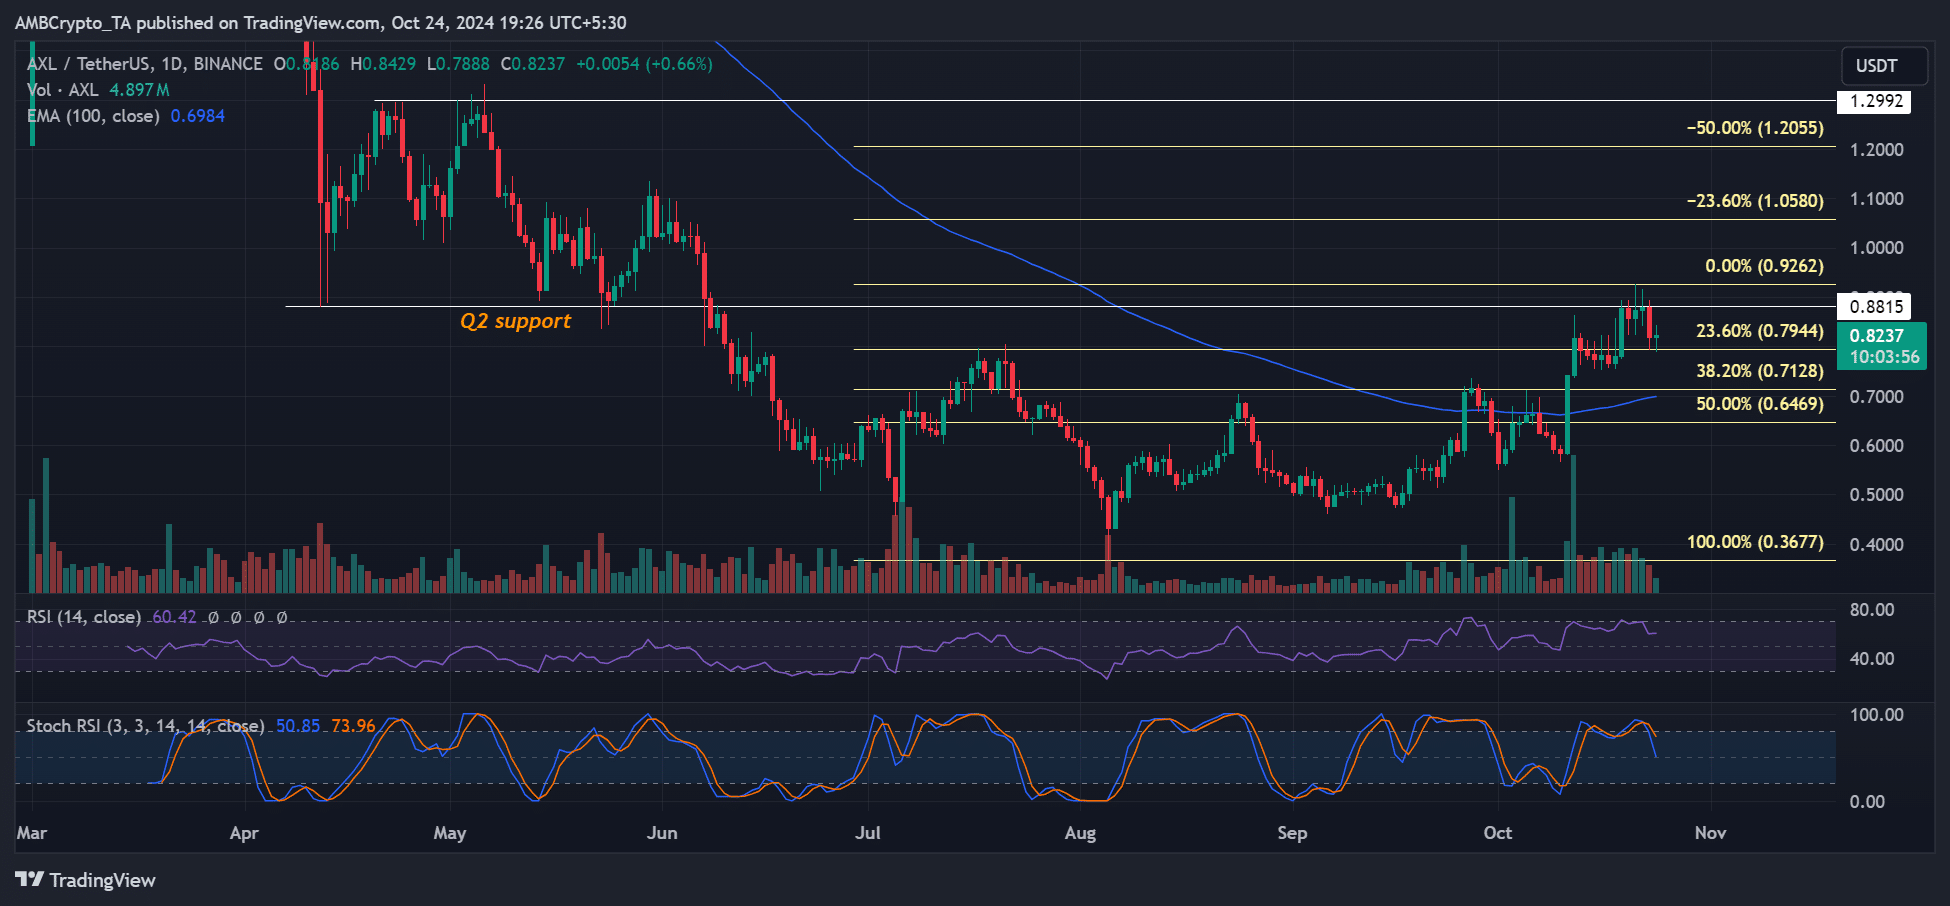Screen dimensions: 1950x906
Task: Click the published-on TradingView.com header text
Action: tap(321, 22)
